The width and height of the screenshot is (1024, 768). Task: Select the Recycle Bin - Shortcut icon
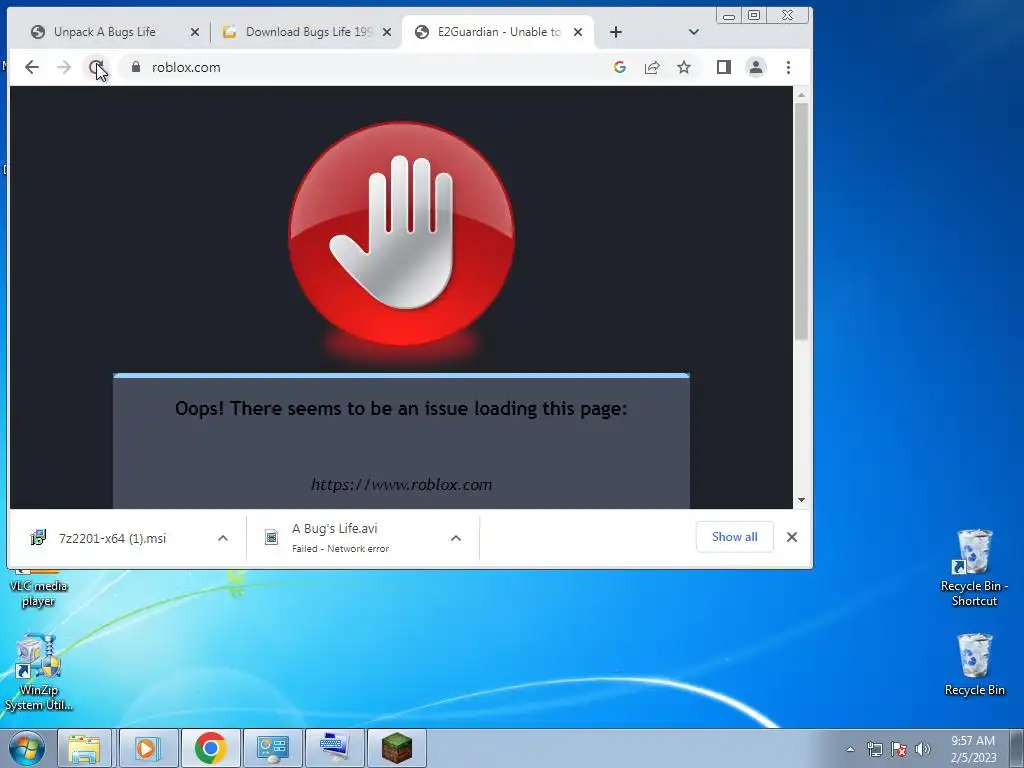point(974,568)
